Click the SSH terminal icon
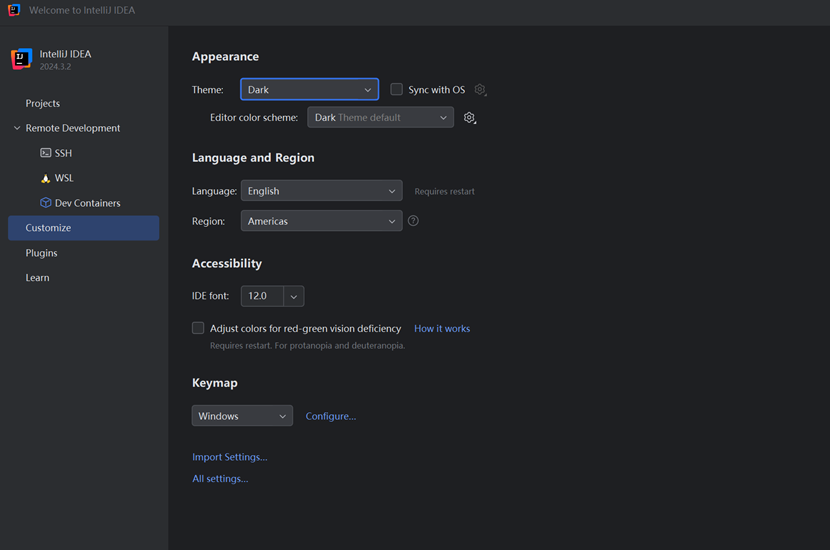The height and width of the screenshot is (550, 830). (x=46, y=153)
